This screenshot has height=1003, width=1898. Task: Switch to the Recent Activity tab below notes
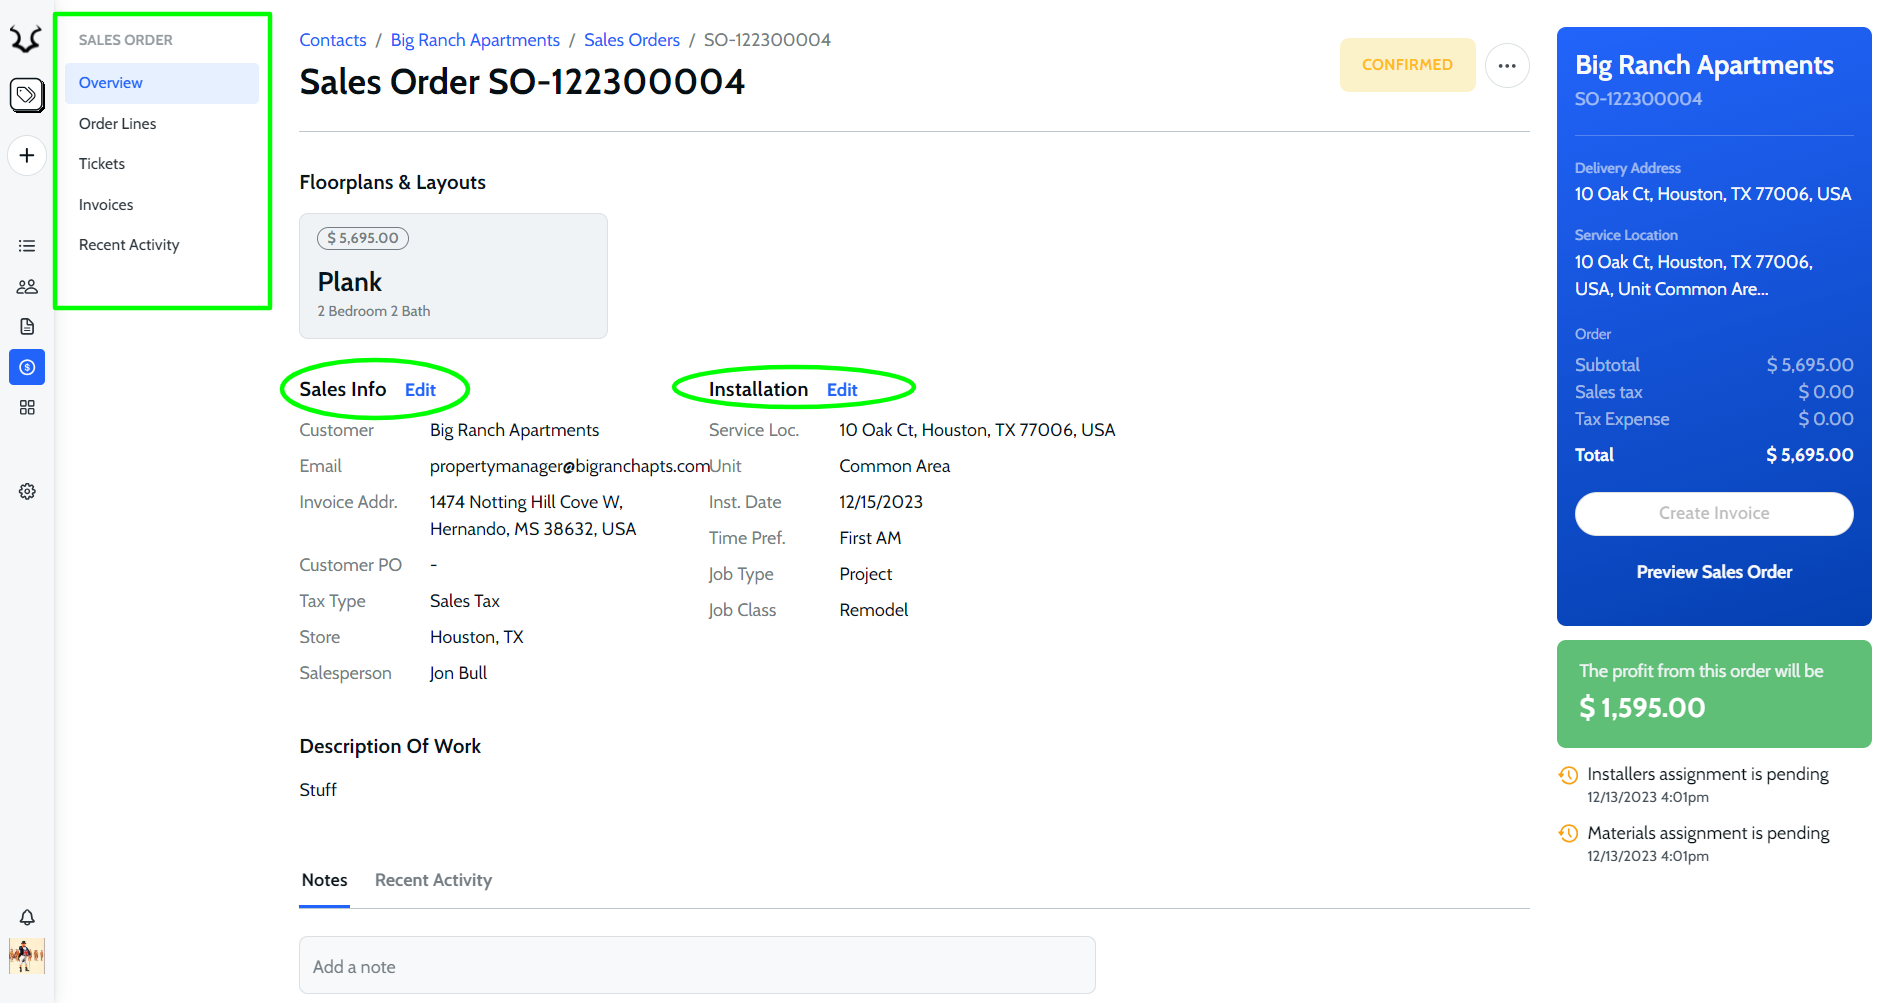(433, 880)
